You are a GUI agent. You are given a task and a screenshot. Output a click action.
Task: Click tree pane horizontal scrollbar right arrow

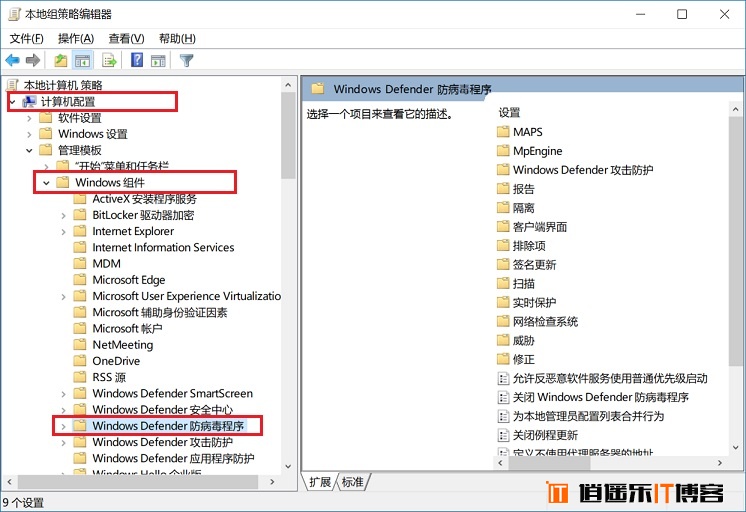[272, 482]
